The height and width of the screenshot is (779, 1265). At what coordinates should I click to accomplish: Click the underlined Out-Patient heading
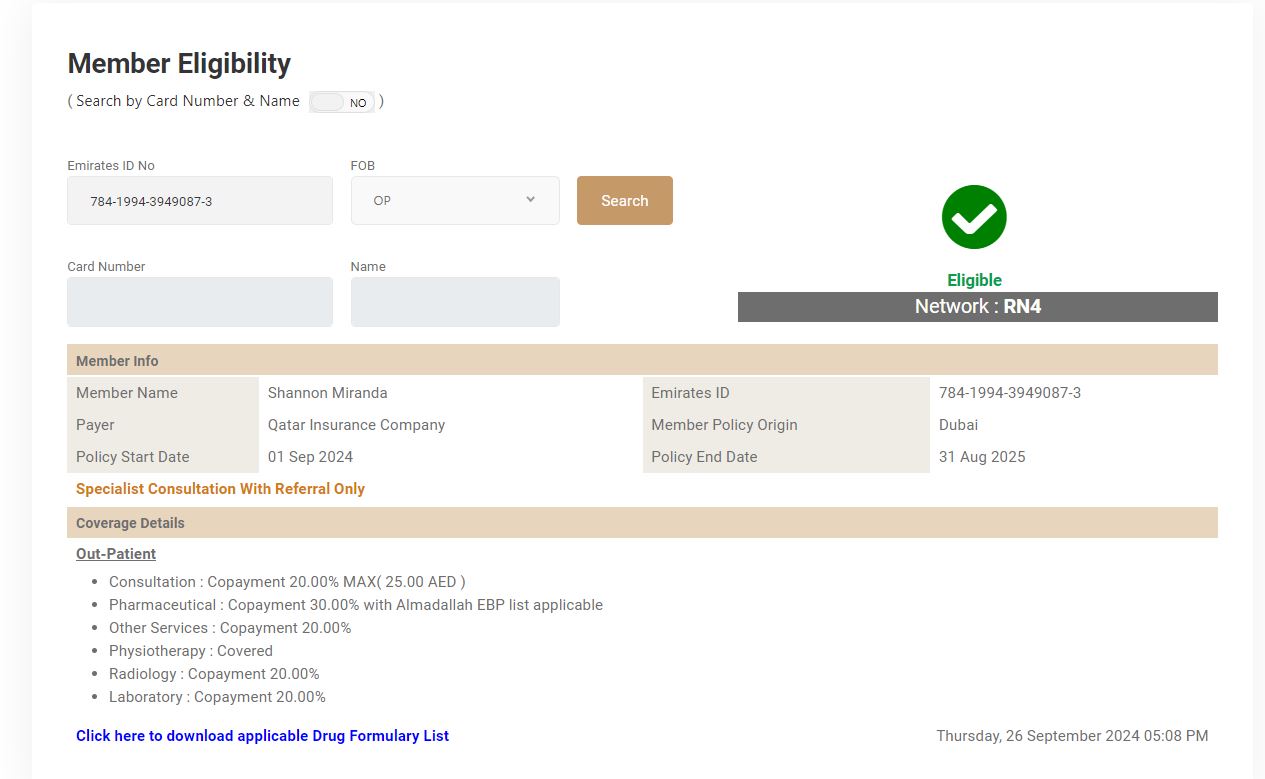(116, 554)
